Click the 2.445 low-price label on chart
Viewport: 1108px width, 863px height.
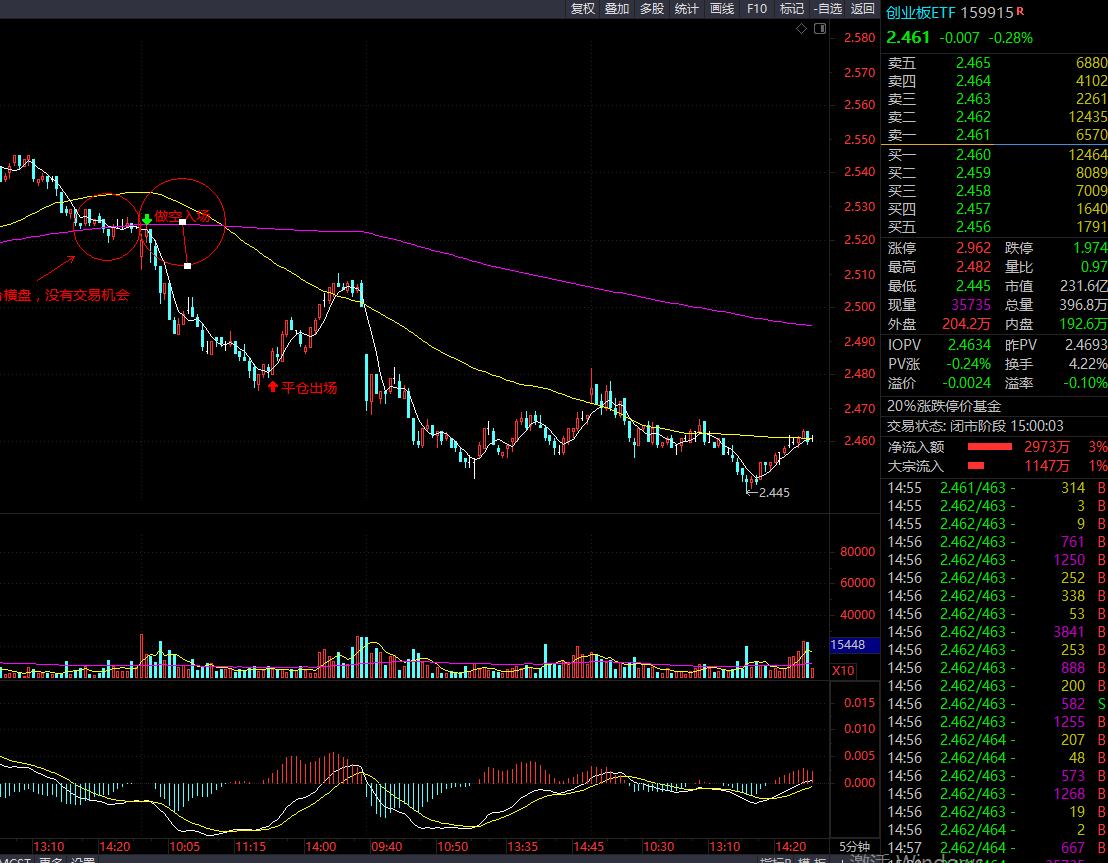click(x=774, y=493)
